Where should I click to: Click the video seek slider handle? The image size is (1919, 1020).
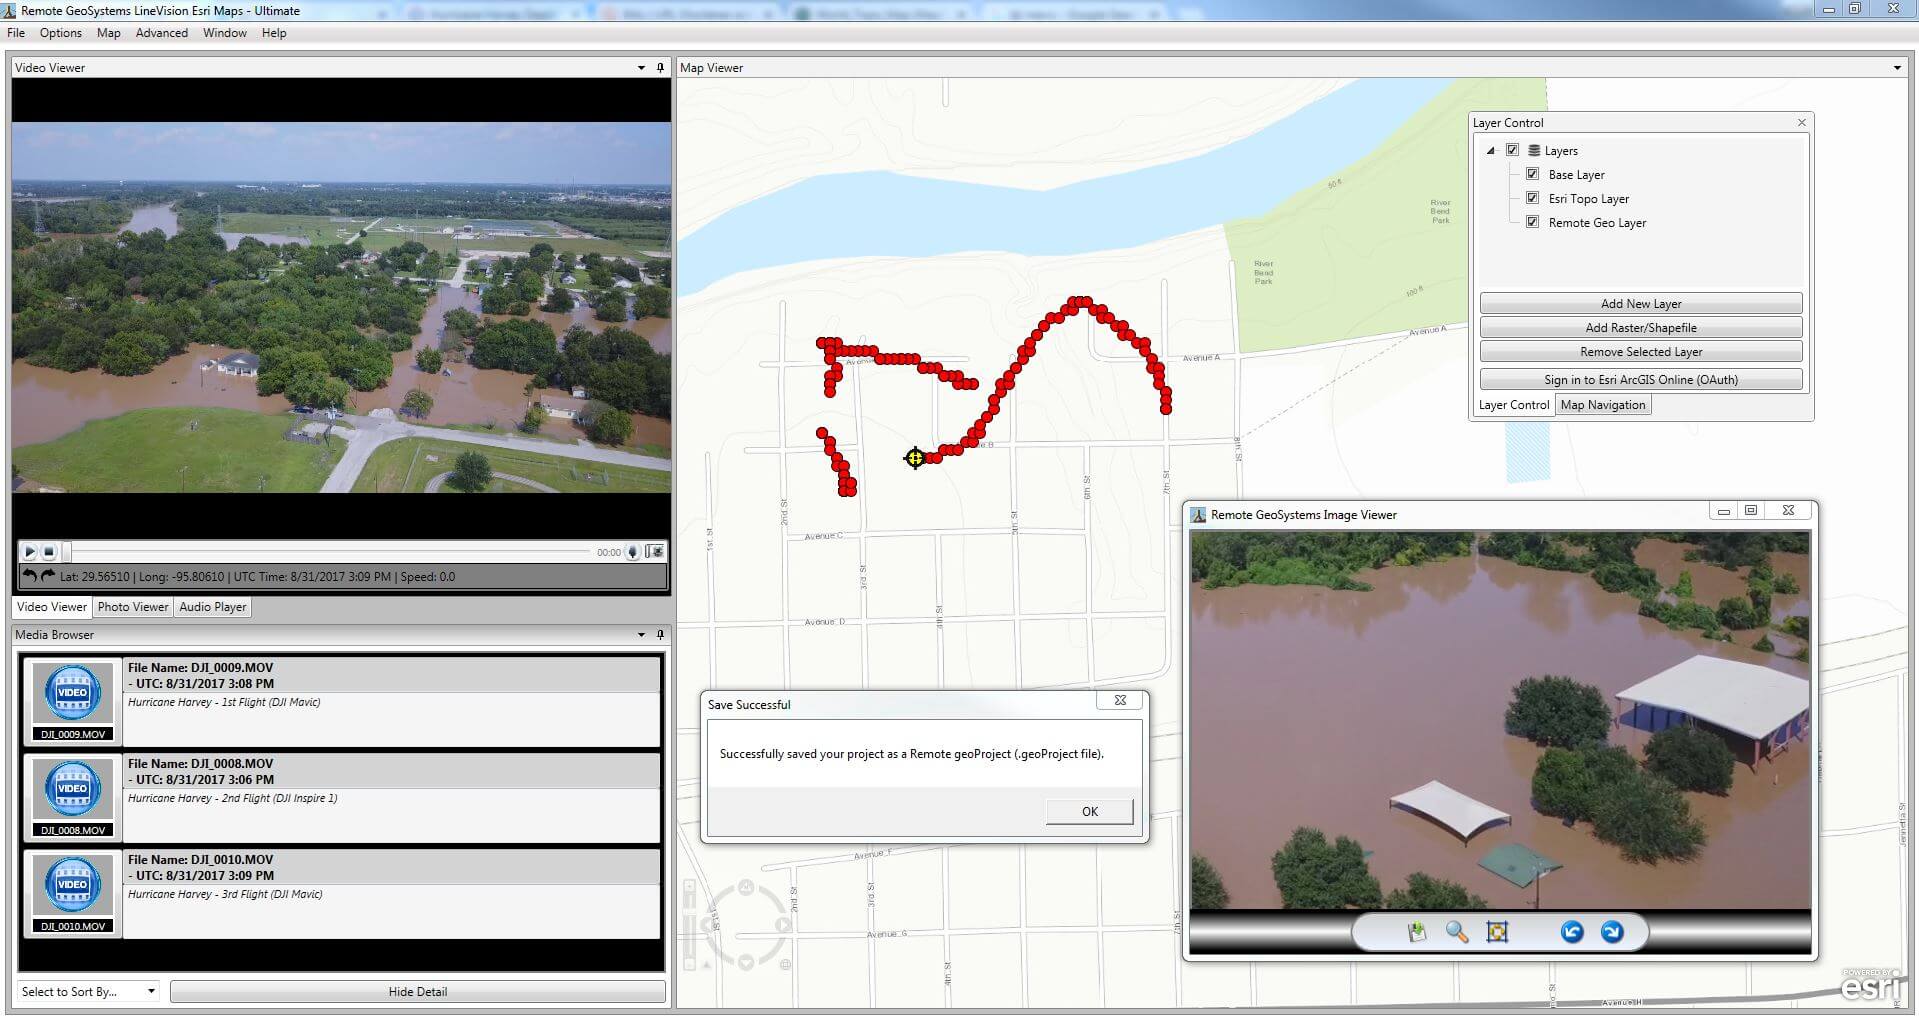click(x=67, y=552)
